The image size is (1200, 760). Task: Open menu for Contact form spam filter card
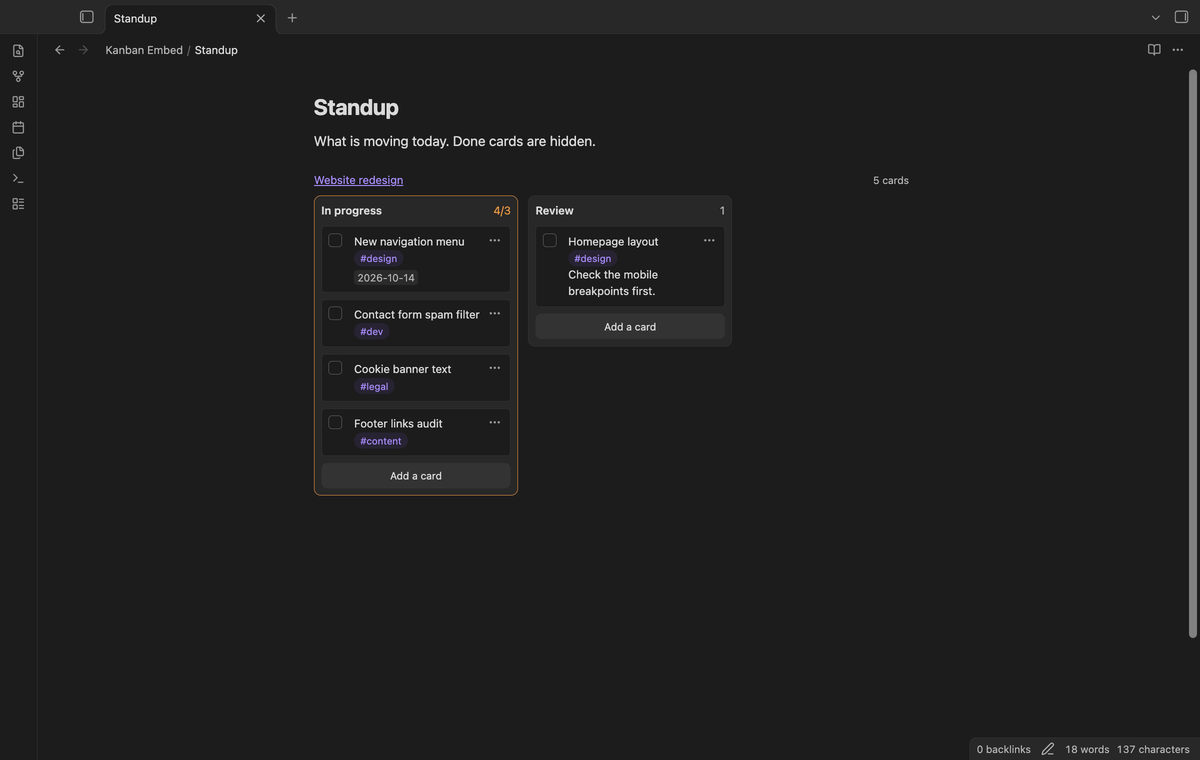click(495, 314)
